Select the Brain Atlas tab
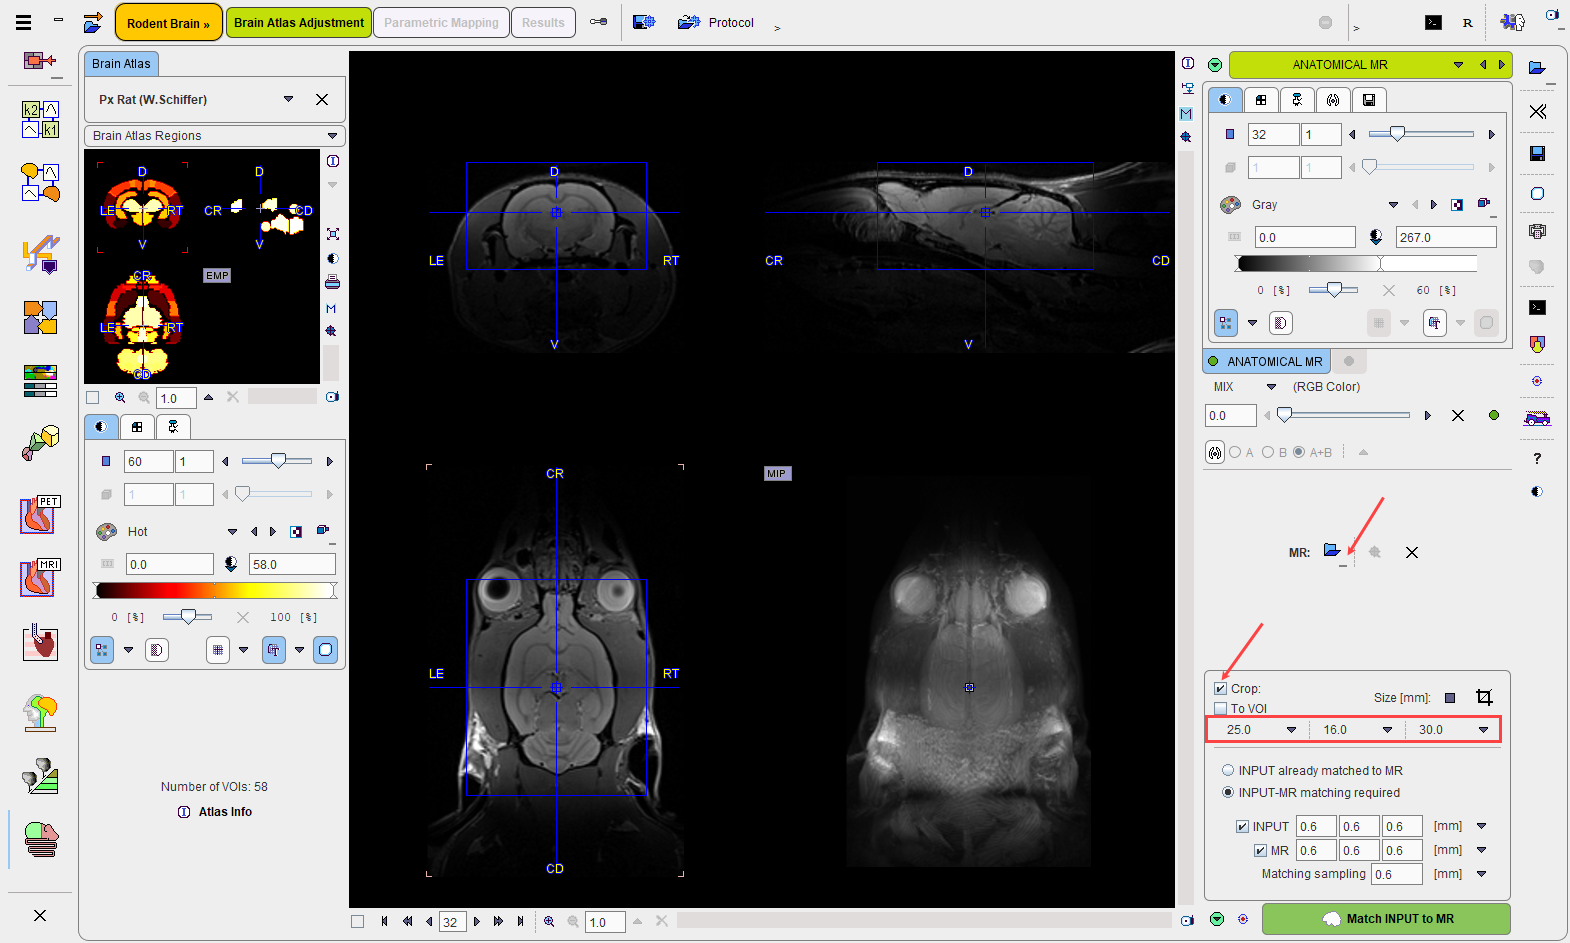The image size is (1570, 943). pos(121,63)
